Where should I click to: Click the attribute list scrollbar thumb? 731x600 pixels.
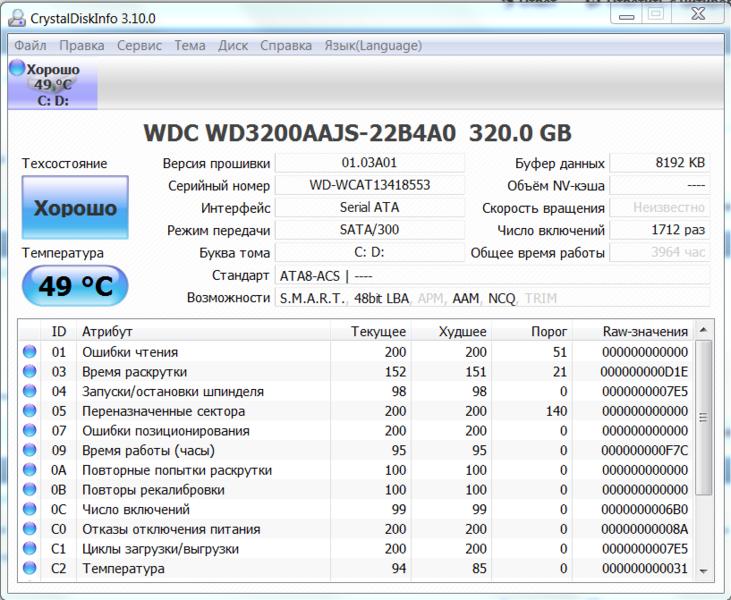[x=703, y=417]
